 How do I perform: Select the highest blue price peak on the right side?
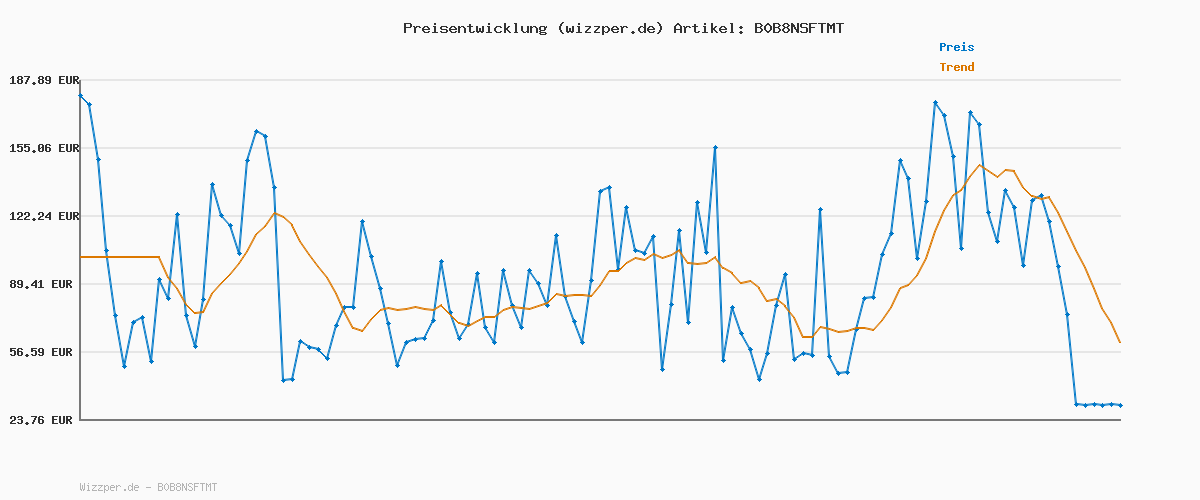tap(935, 102)
